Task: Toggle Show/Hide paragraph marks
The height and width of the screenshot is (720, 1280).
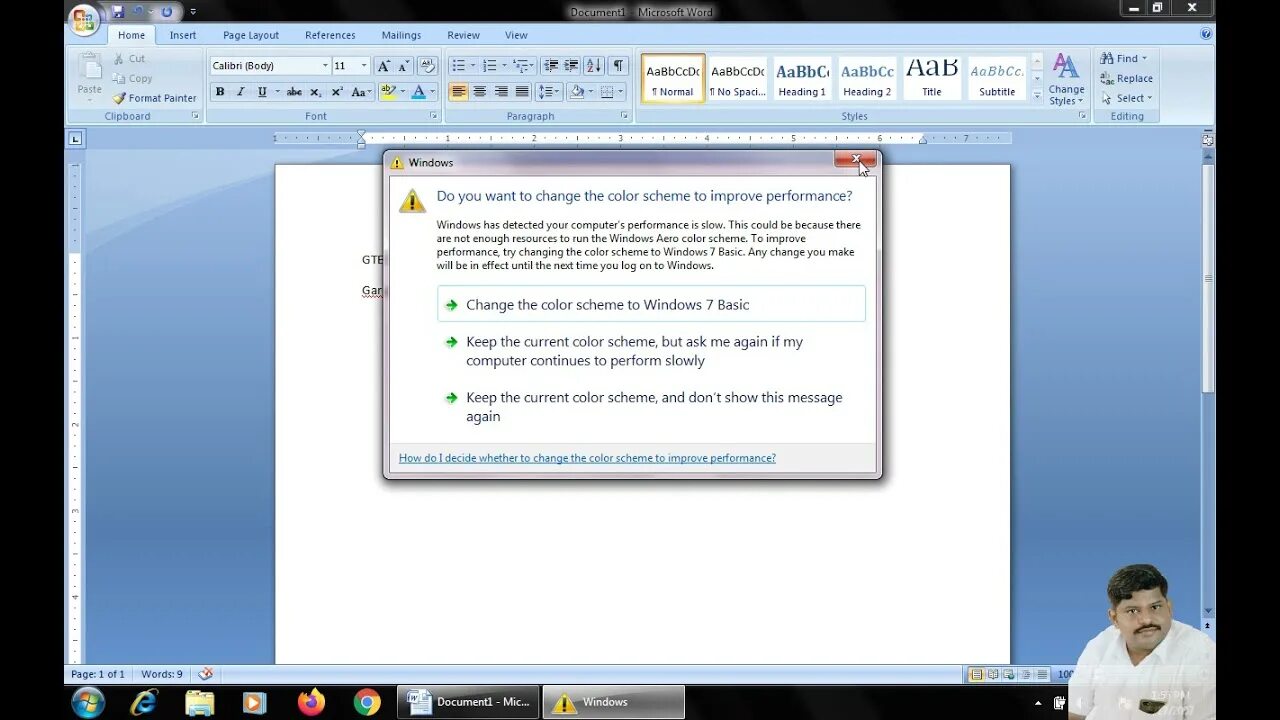Action: point(618,66)
